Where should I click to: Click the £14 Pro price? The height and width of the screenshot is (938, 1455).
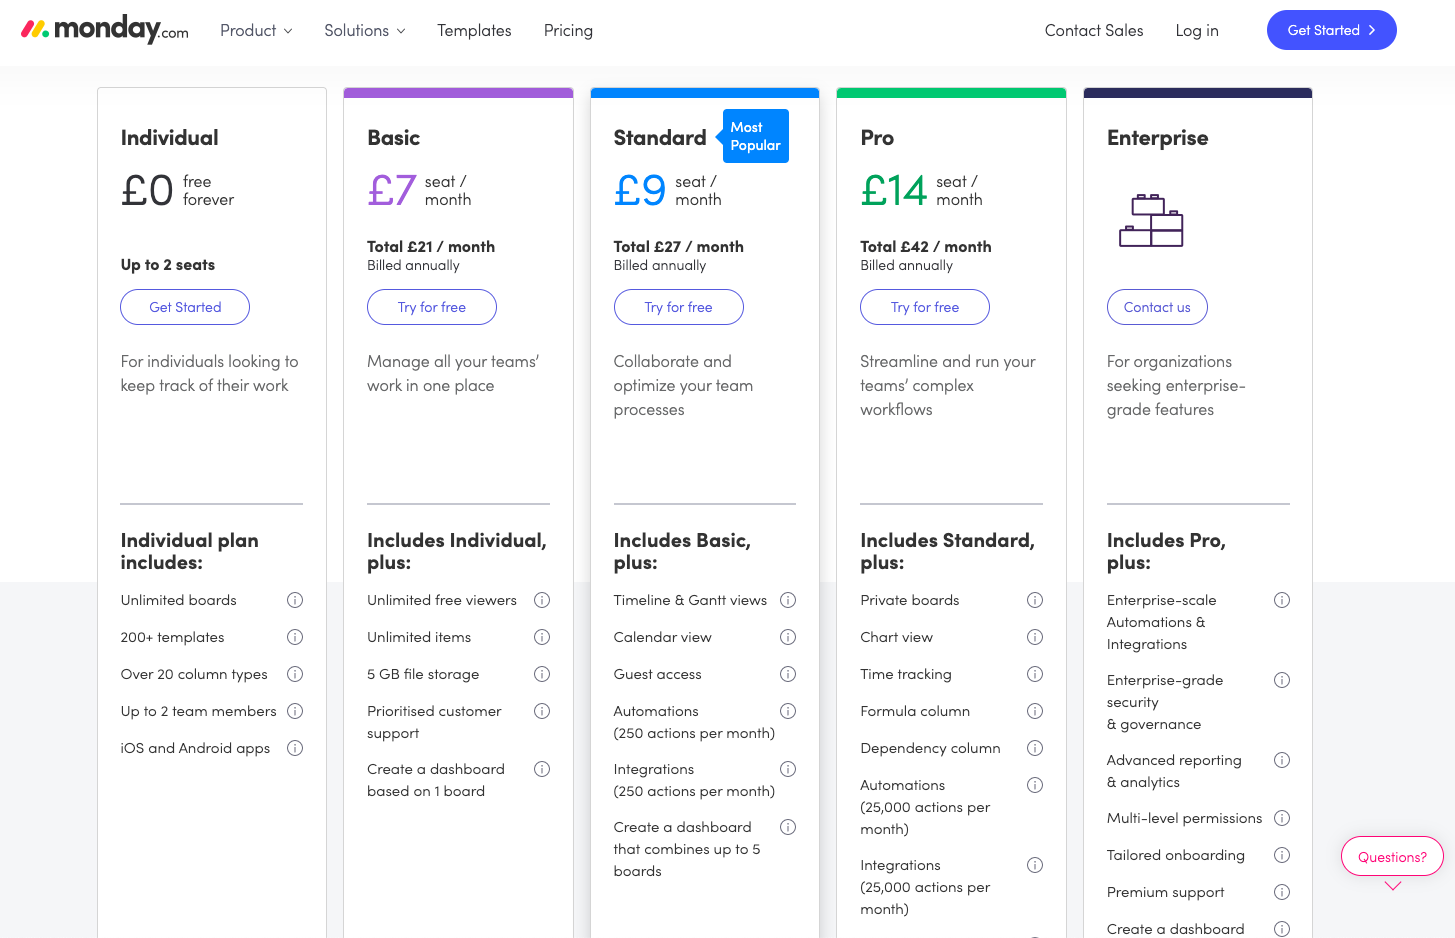(x=894, y=190)
